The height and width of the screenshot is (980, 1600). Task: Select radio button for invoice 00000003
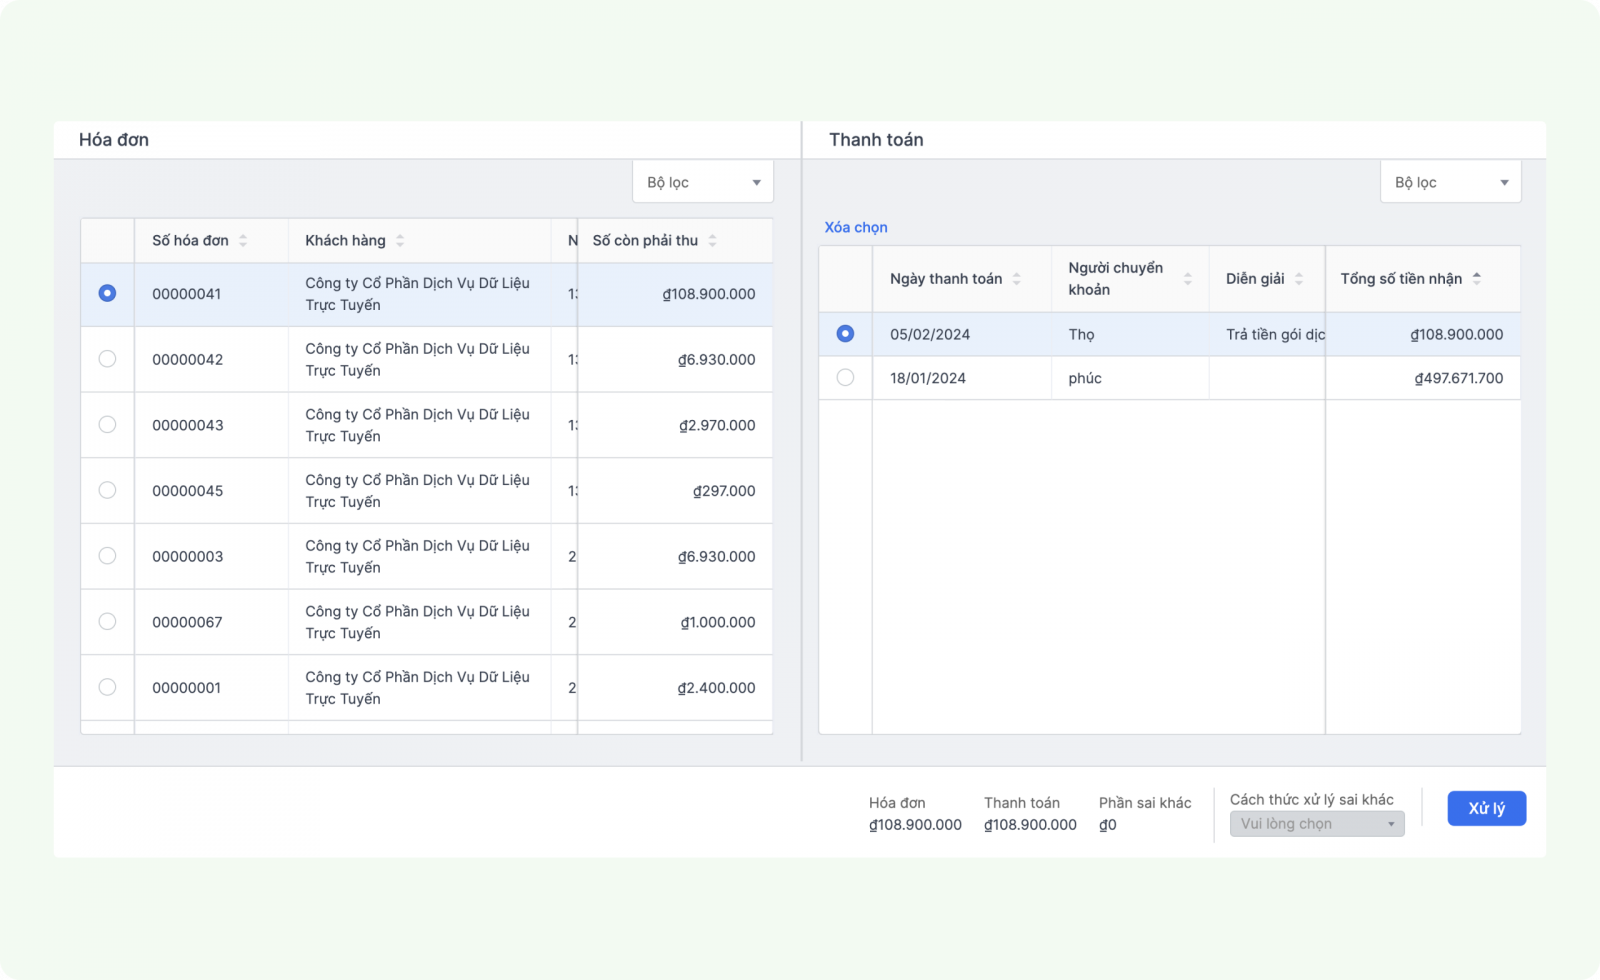(107, 556)
